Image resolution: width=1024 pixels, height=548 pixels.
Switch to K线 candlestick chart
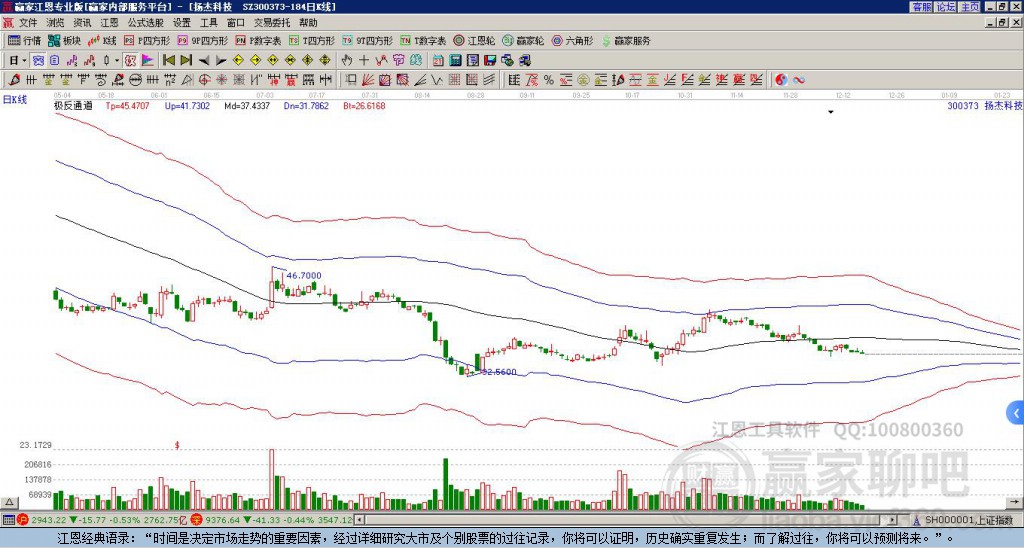coord(102,40)
